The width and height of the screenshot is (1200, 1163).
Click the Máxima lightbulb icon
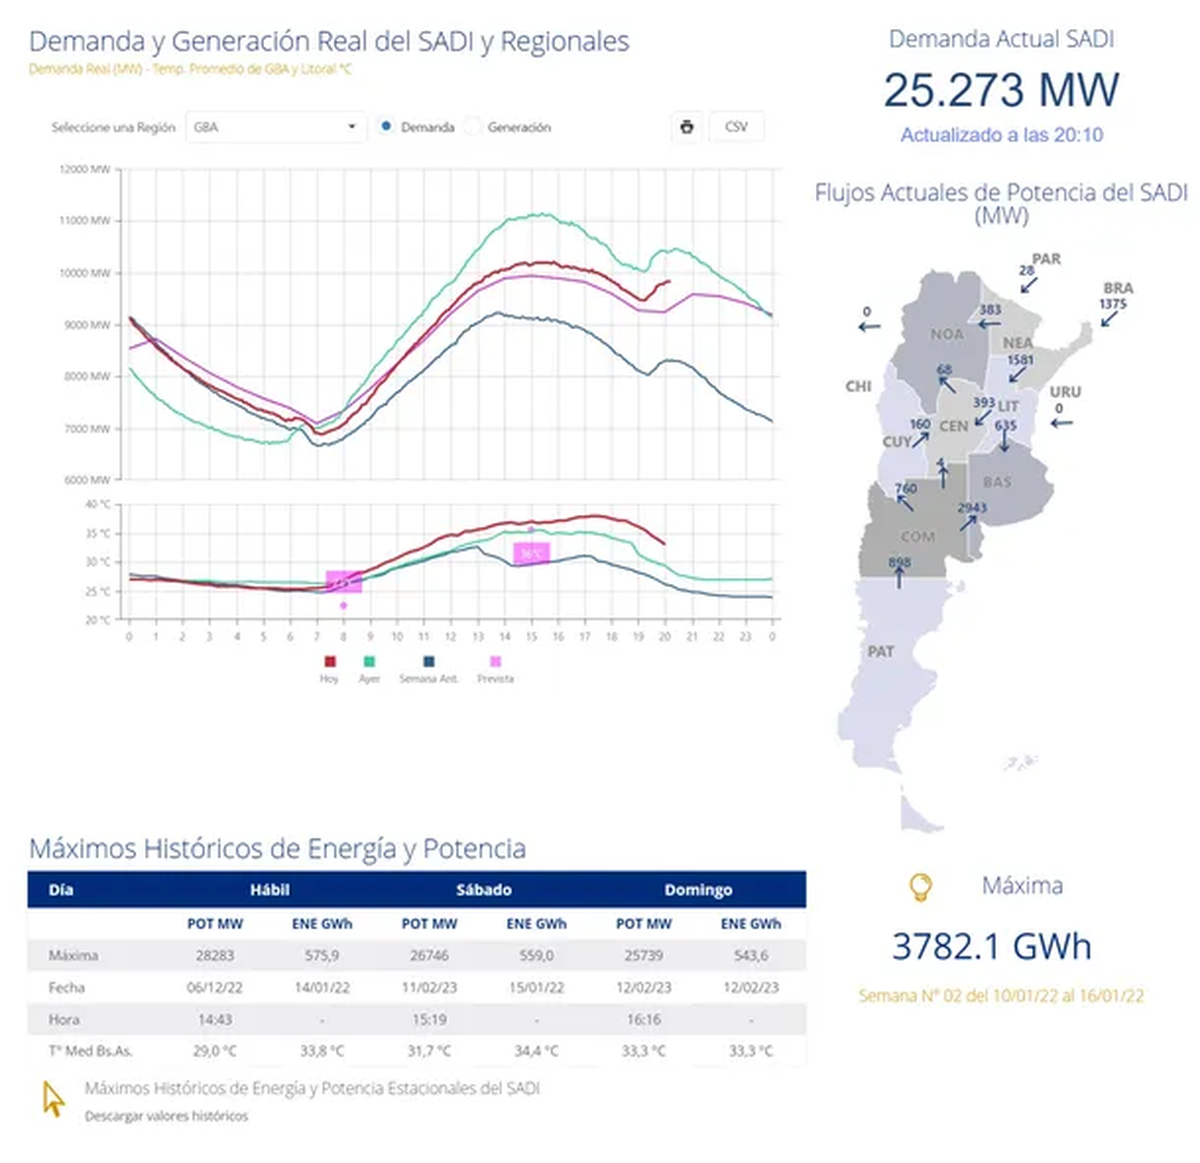point(921,885)
